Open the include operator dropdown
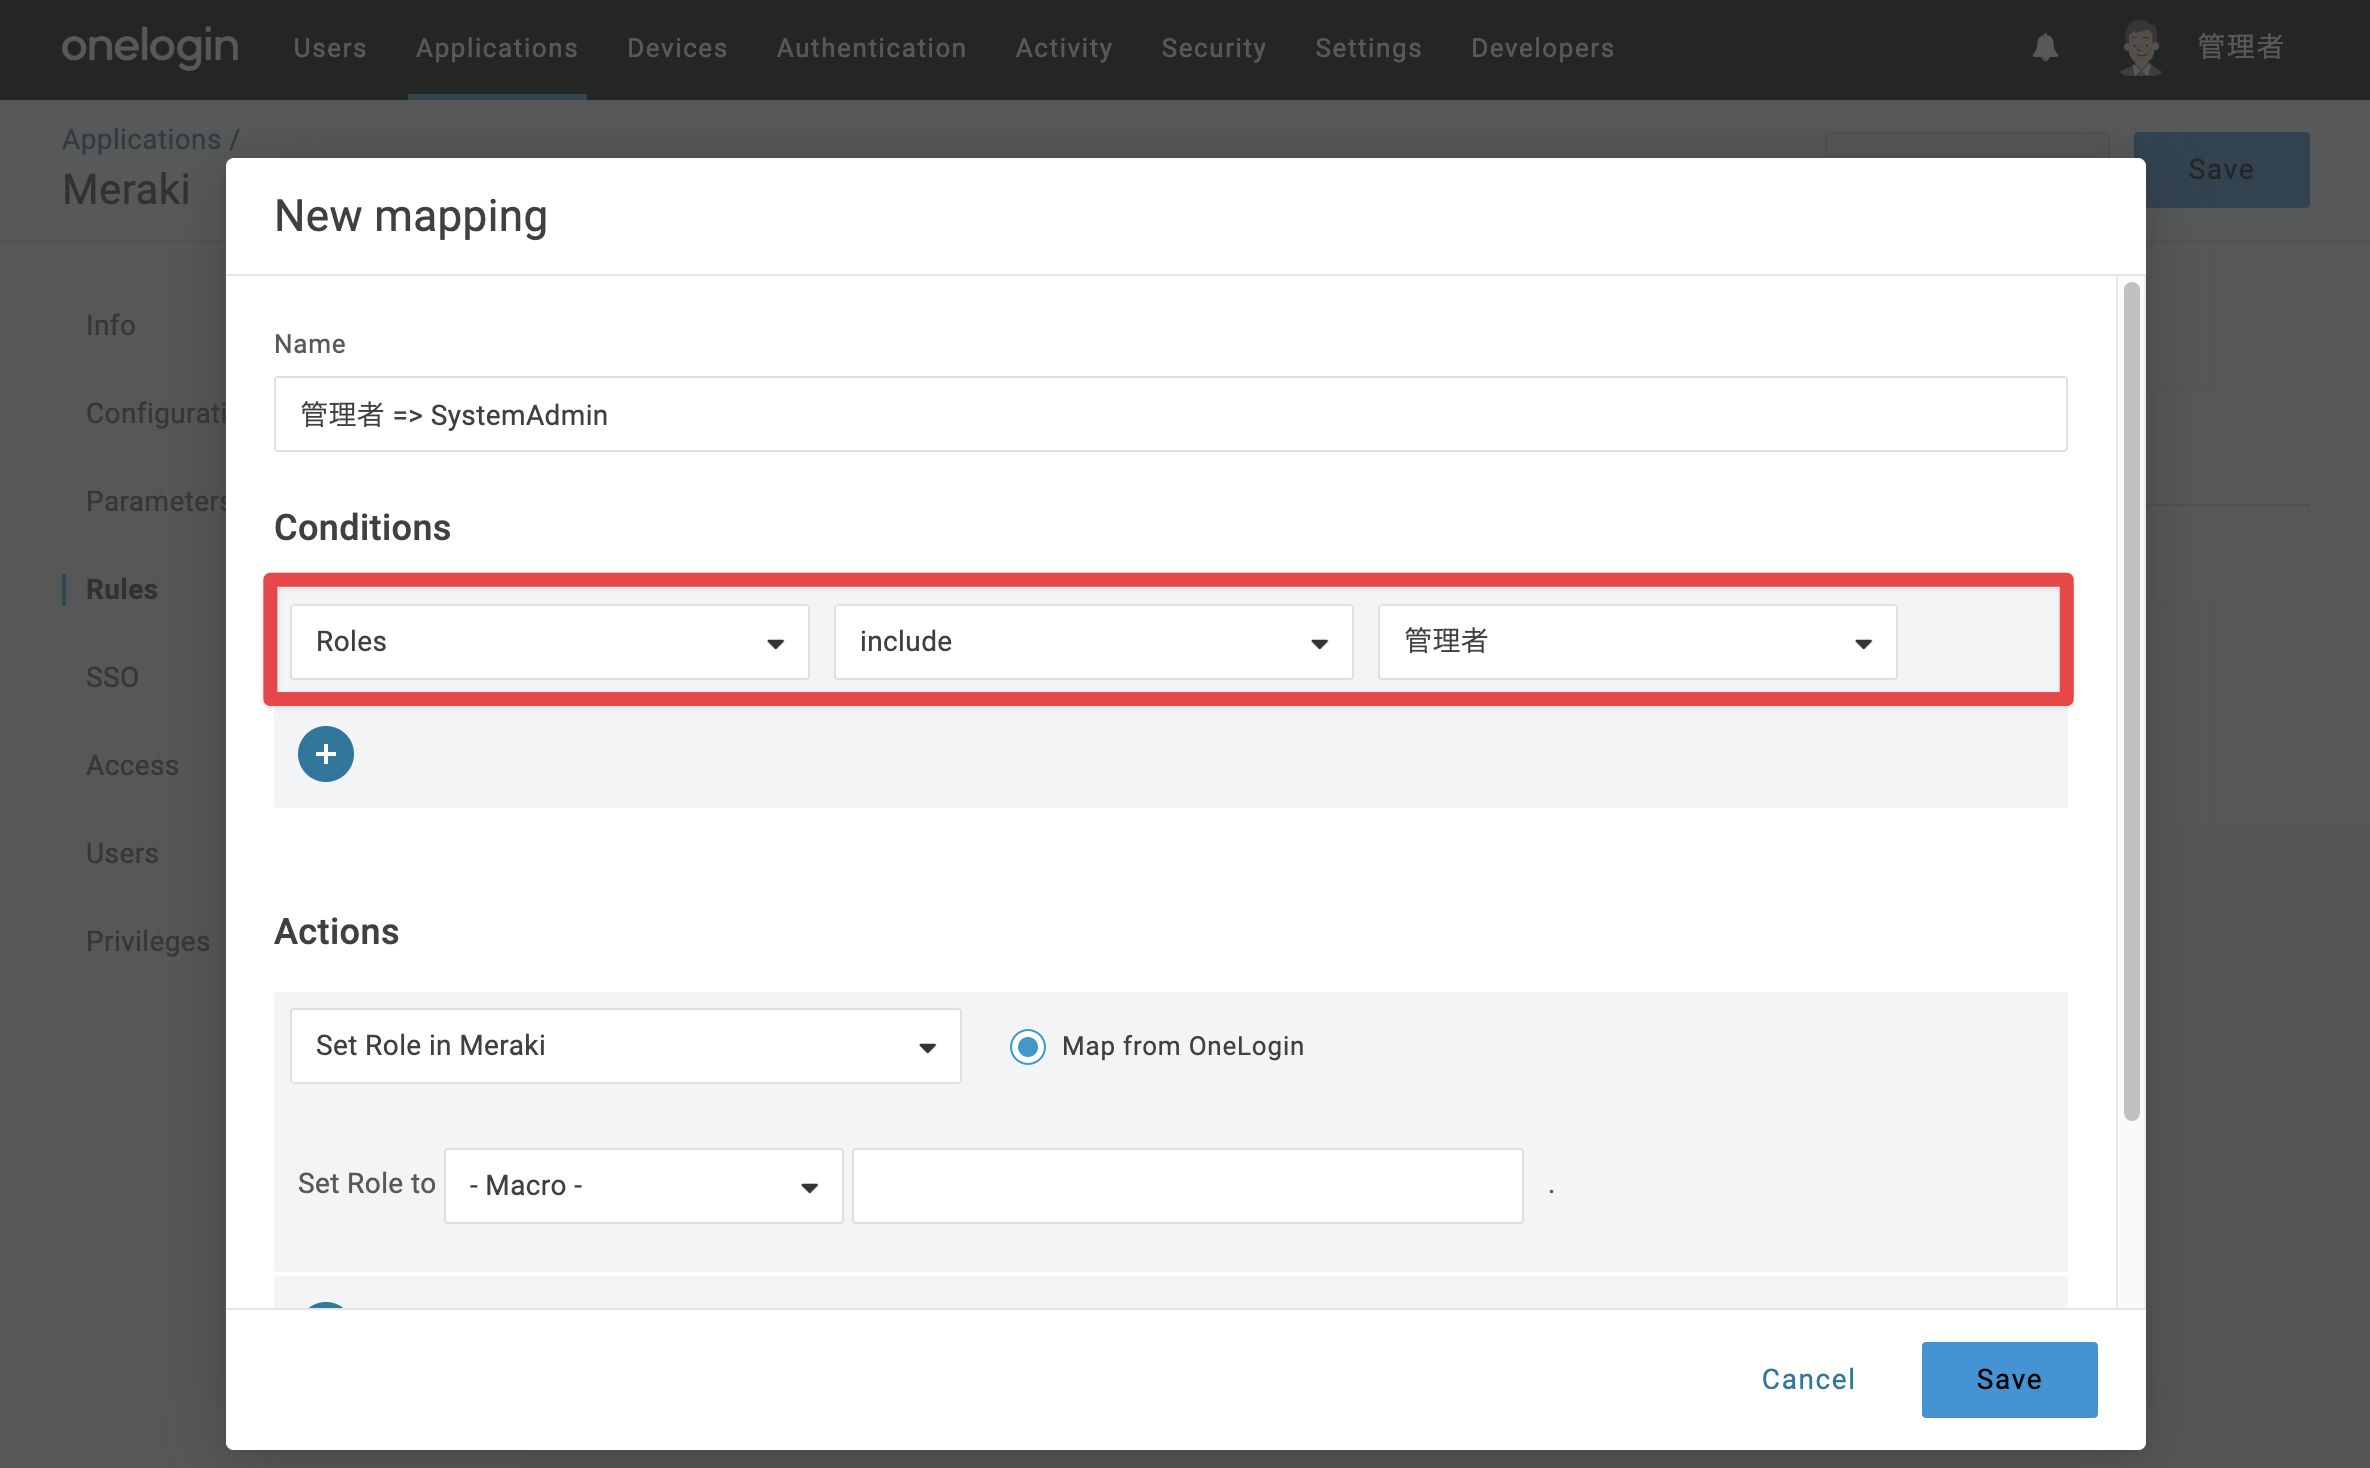Viewport: 2370px width, 1468px height. [1093, 641]
